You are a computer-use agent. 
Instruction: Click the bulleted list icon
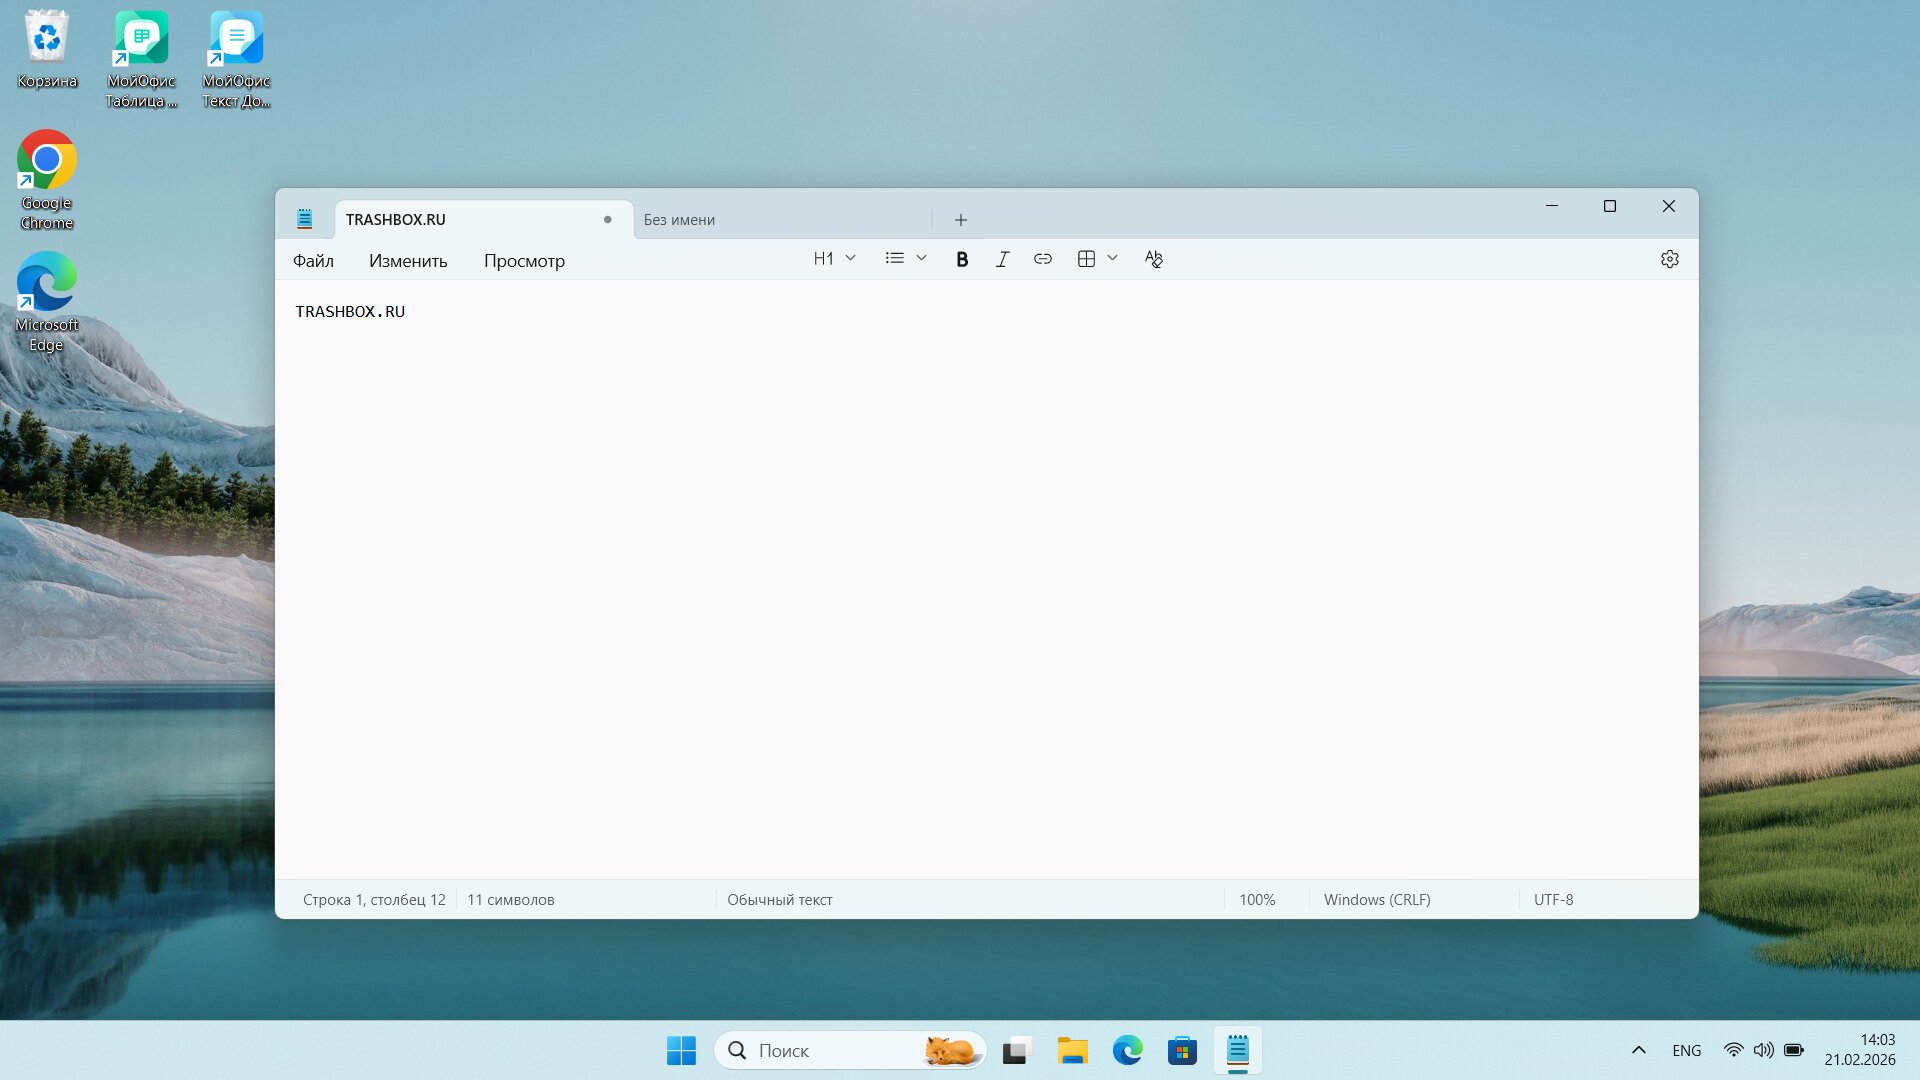(x=894, y=259)
